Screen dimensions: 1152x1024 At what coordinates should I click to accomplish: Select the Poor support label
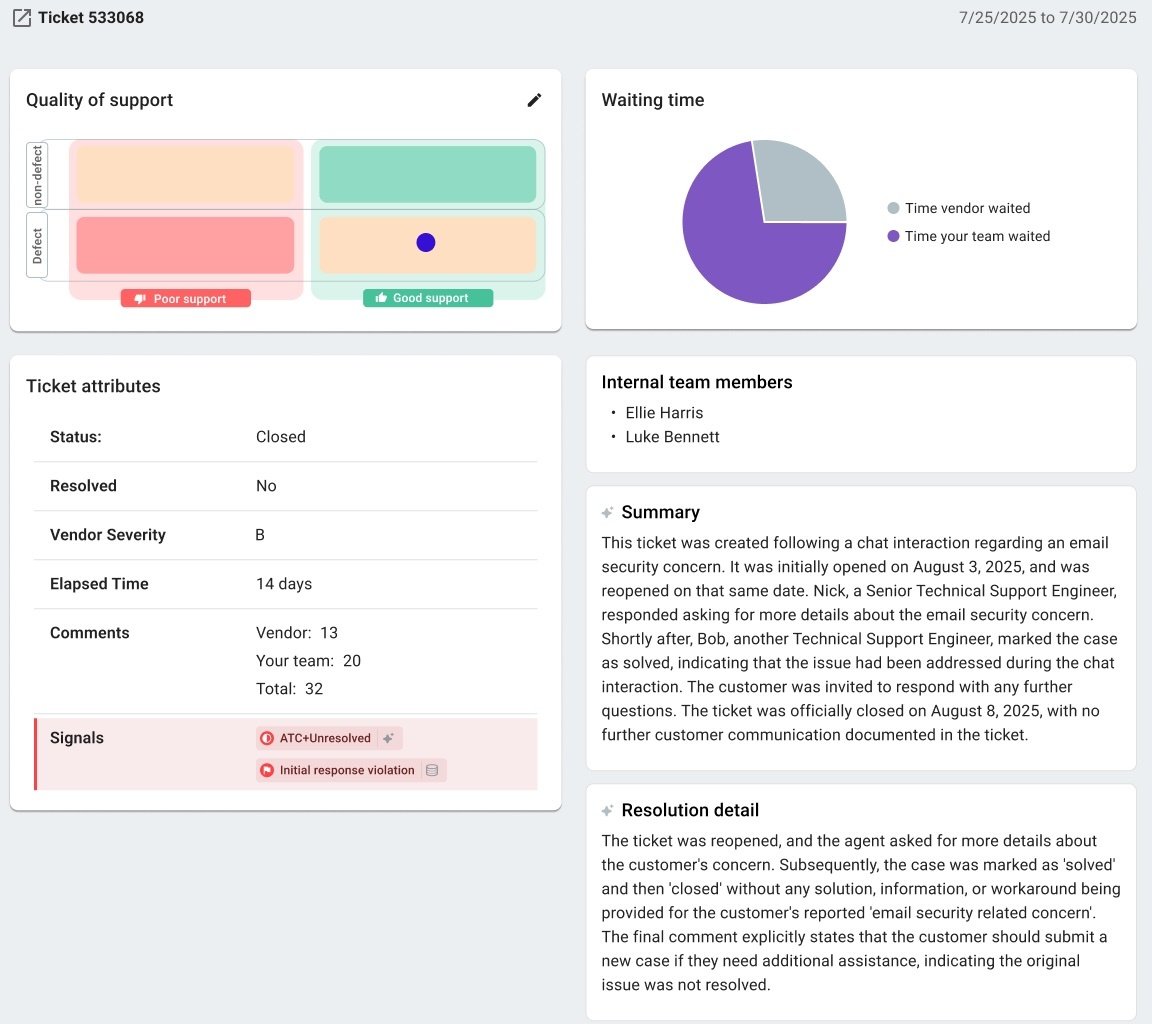coord(186,298)
